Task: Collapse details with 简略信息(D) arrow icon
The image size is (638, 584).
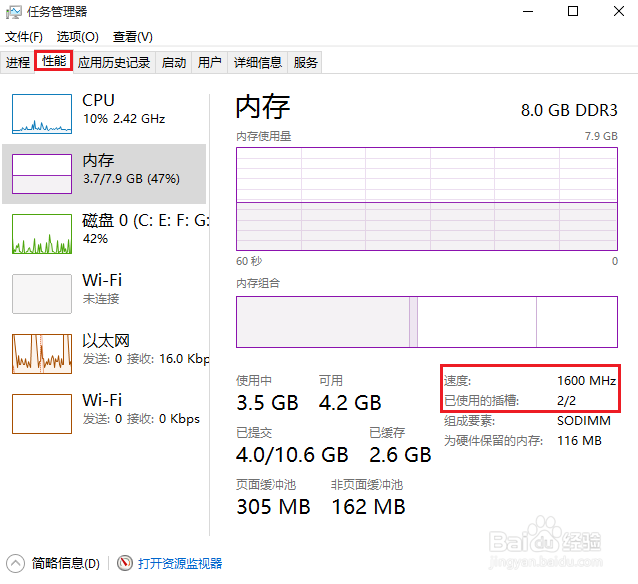Action: (15, 564)
